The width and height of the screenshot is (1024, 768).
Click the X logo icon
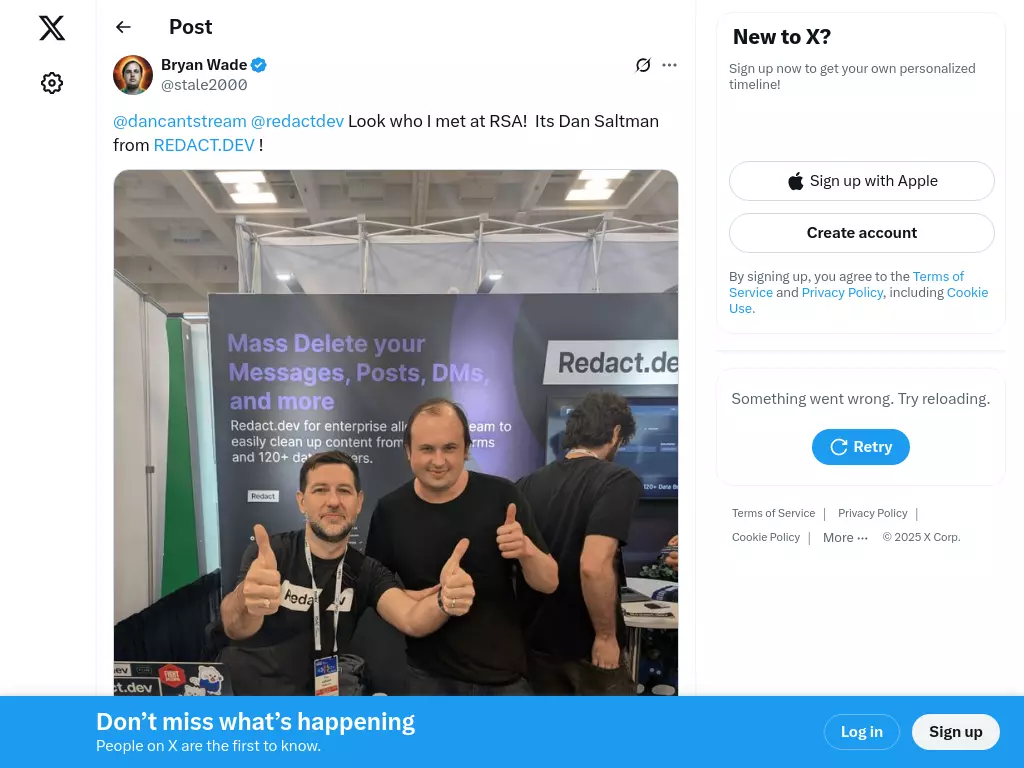click(x=52, y=28)
